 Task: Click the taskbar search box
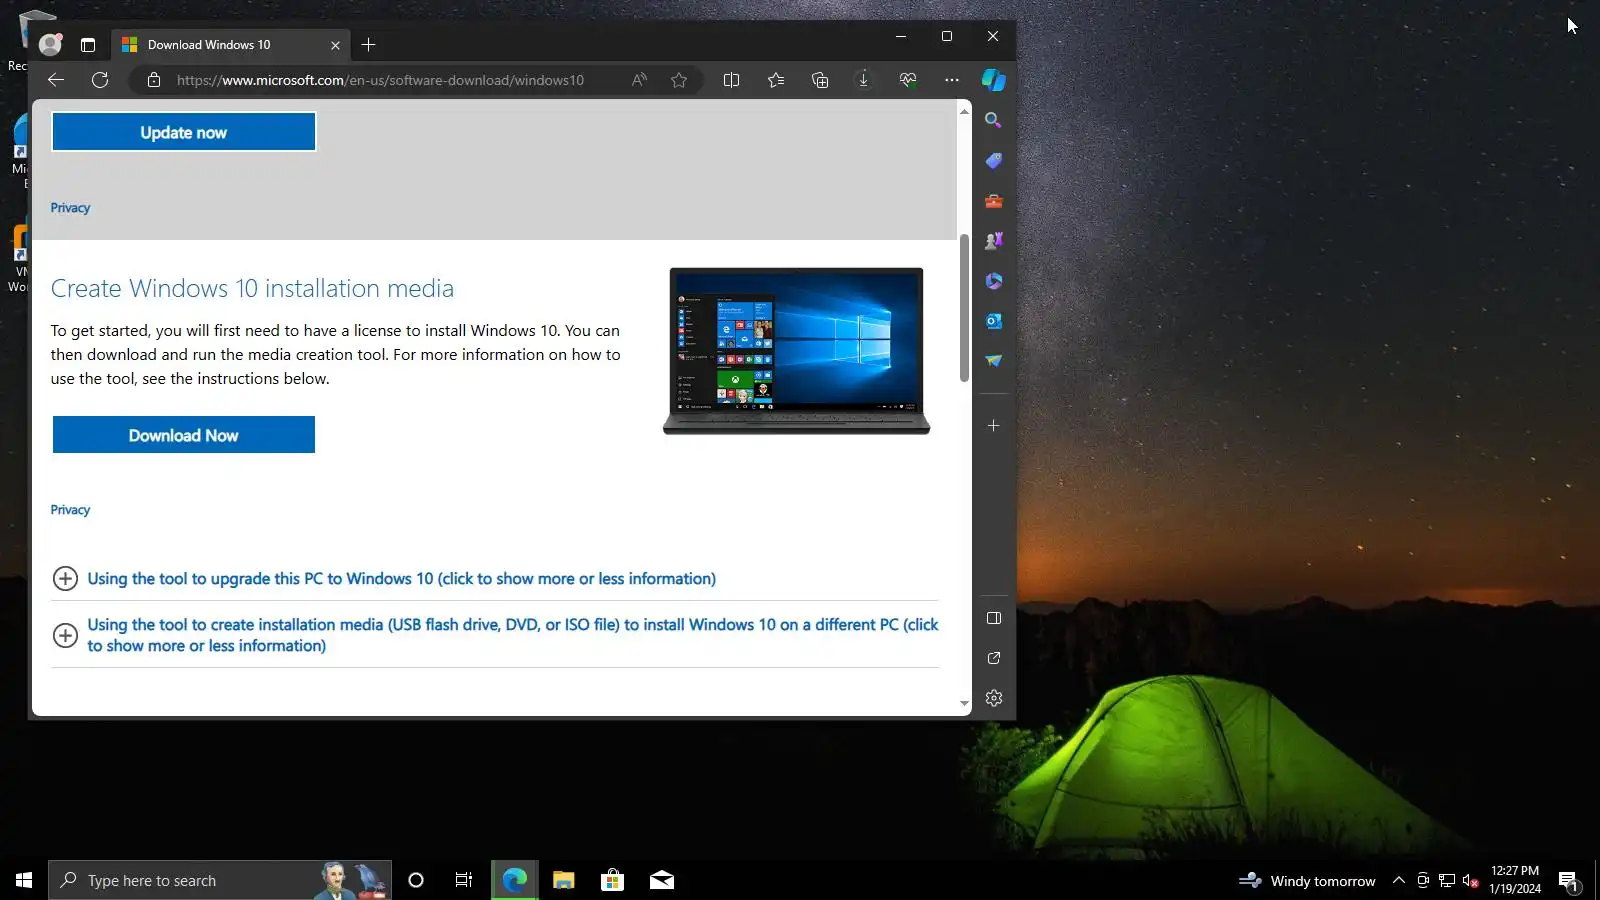[x=220, y=880]
